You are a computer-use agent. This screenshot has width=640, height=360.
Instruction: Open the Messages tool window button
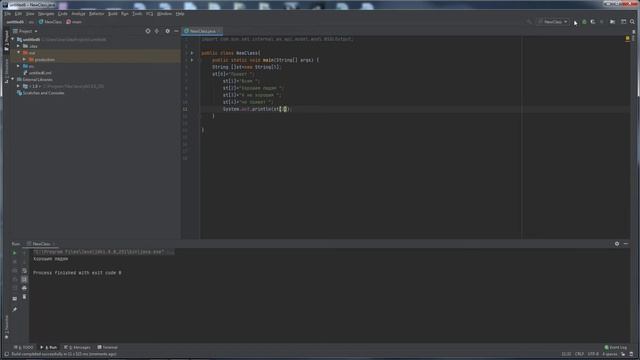click(78, 347)
